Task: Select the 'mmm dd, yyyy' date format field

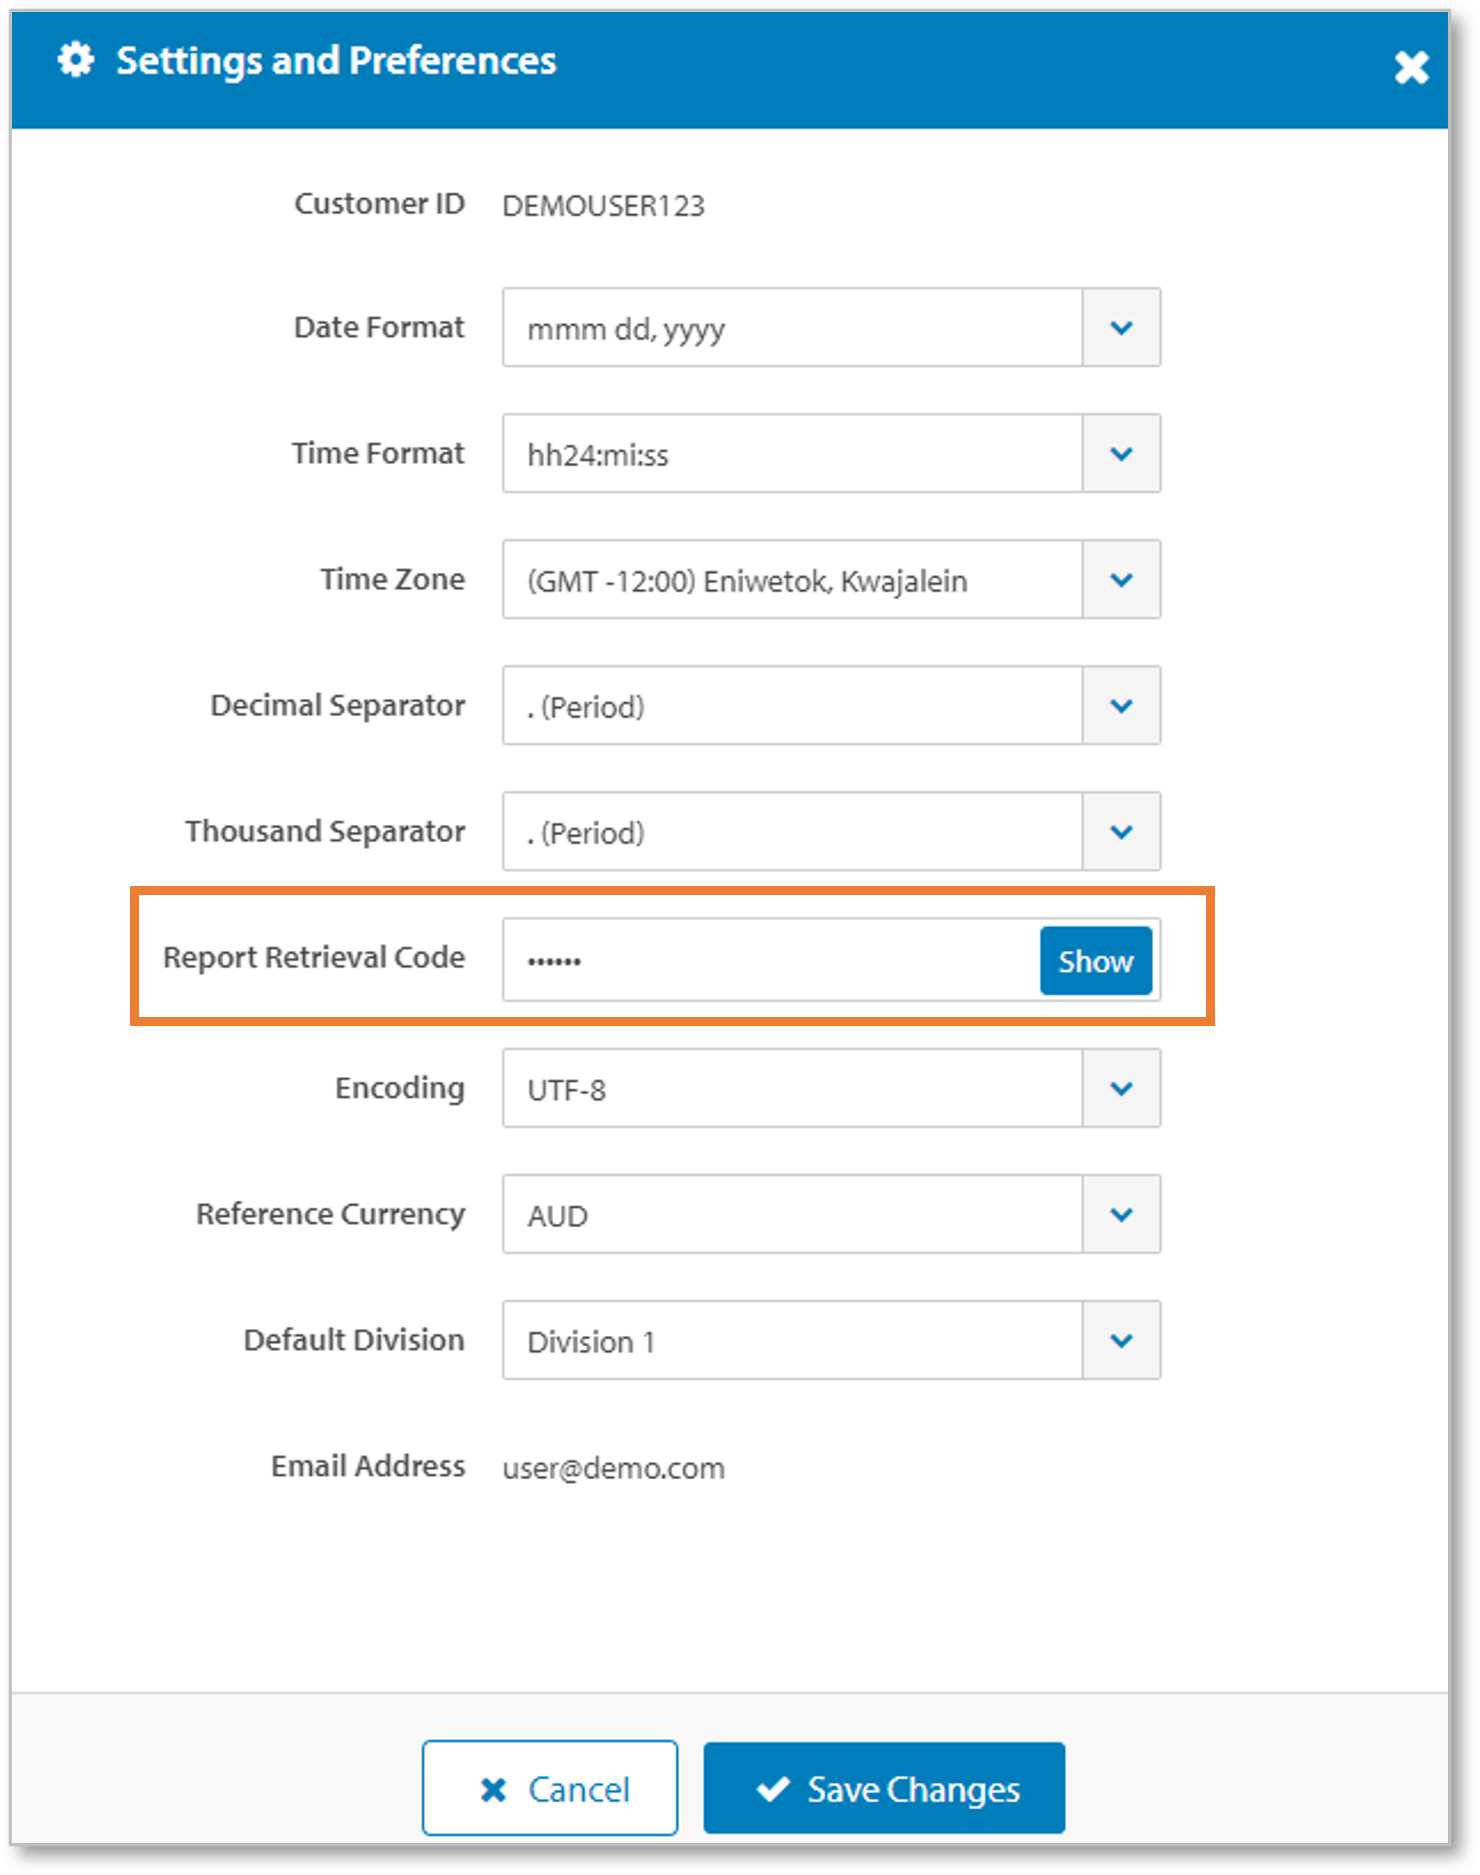Action: coord(792,328)
